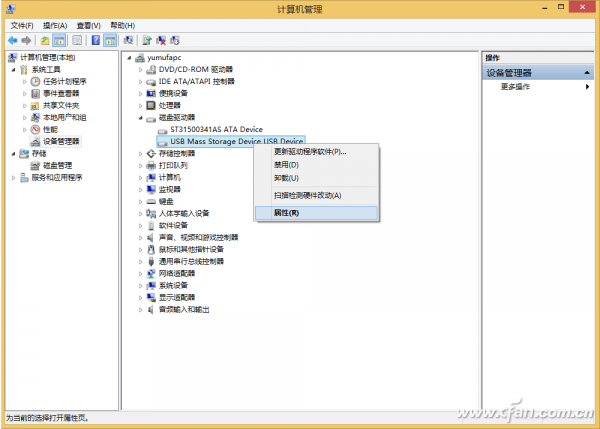Open the More Actions submenu arrow
The image size is (600, 429).
coord(587,87)
